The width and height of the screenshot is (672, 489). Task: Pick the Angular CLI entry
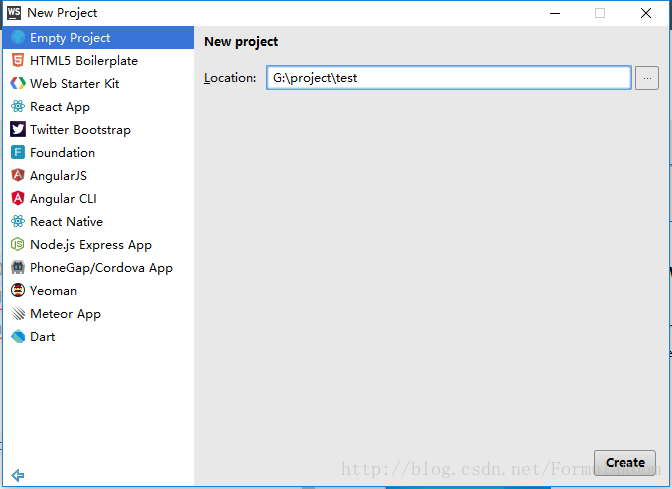point(98,198)
